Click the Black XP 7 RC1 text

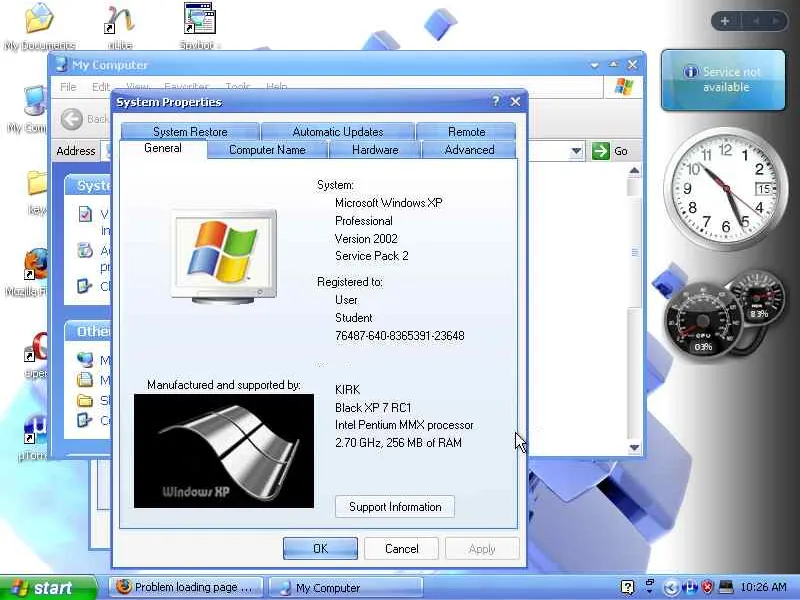click(x=373, y=408)
